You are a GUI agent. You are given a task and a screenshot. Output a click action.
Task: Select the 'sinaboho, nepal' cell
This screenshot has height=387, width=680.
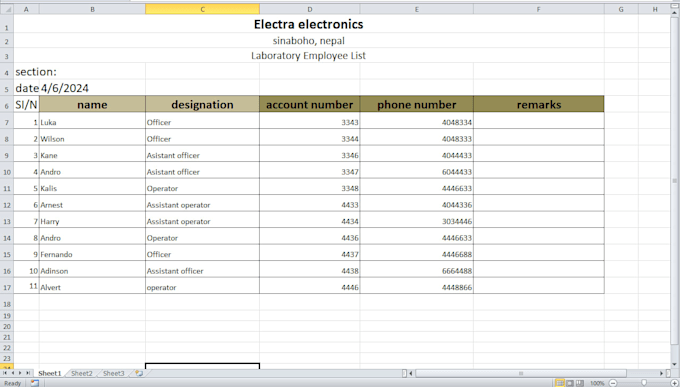(308, 41)
